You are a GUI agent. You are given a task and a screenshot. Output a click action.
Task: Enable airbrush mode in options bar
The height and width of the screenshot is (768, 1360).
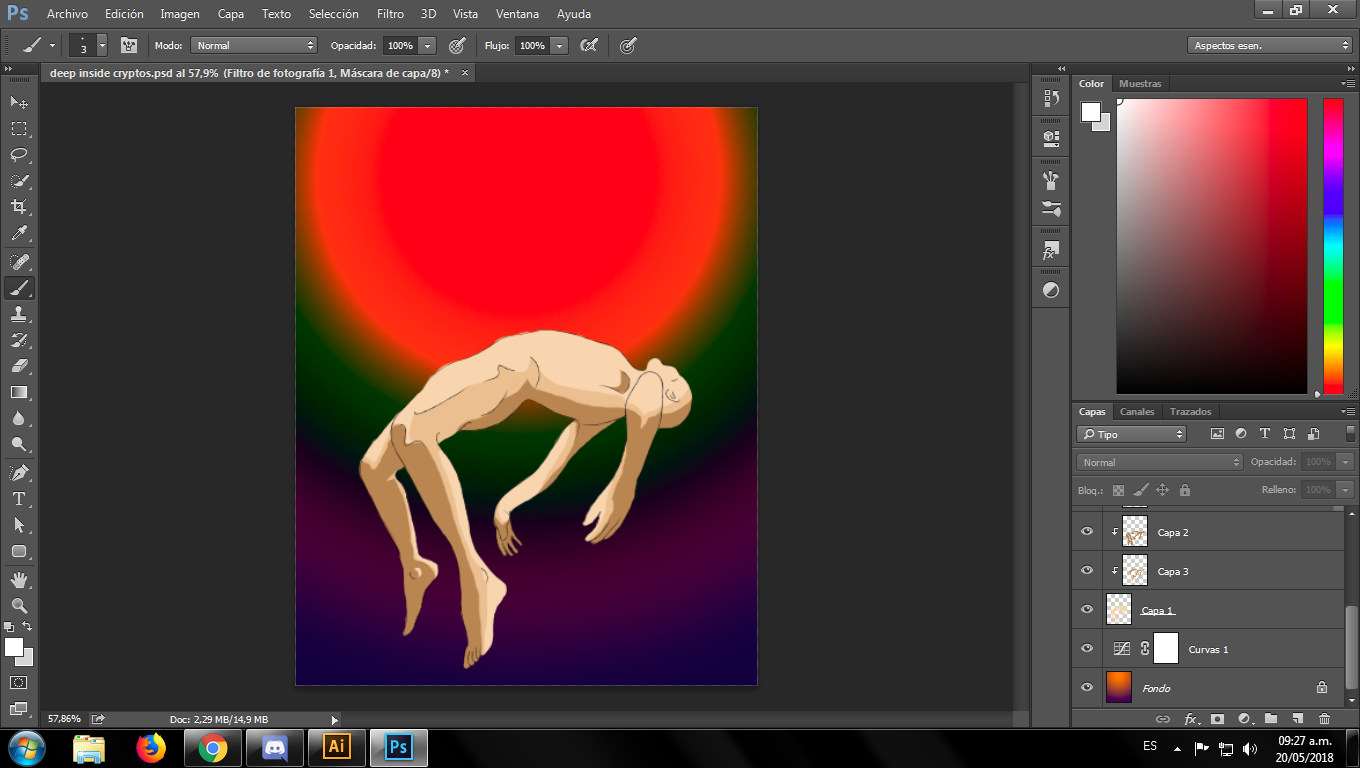click(589, 45)
